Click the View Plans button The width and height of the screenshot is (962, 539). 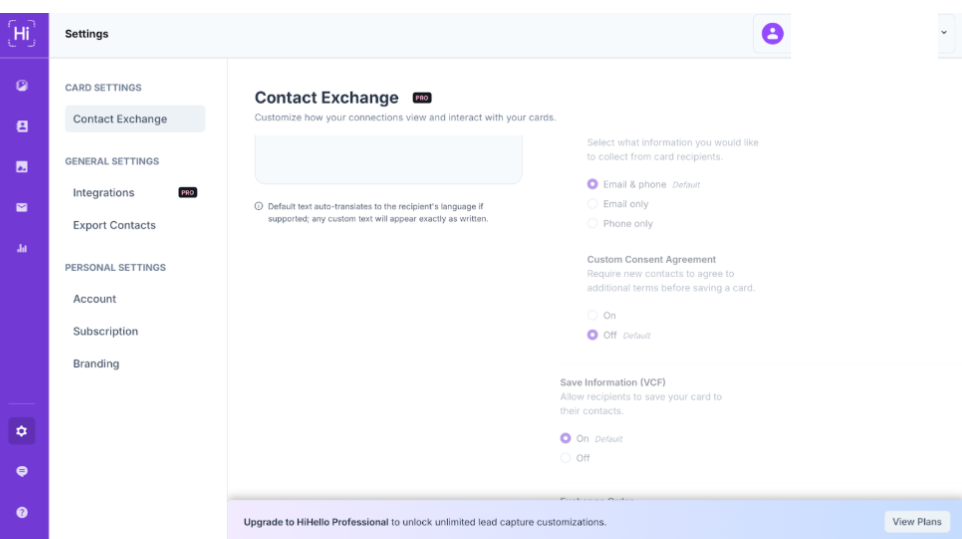[x=916, y=522]
